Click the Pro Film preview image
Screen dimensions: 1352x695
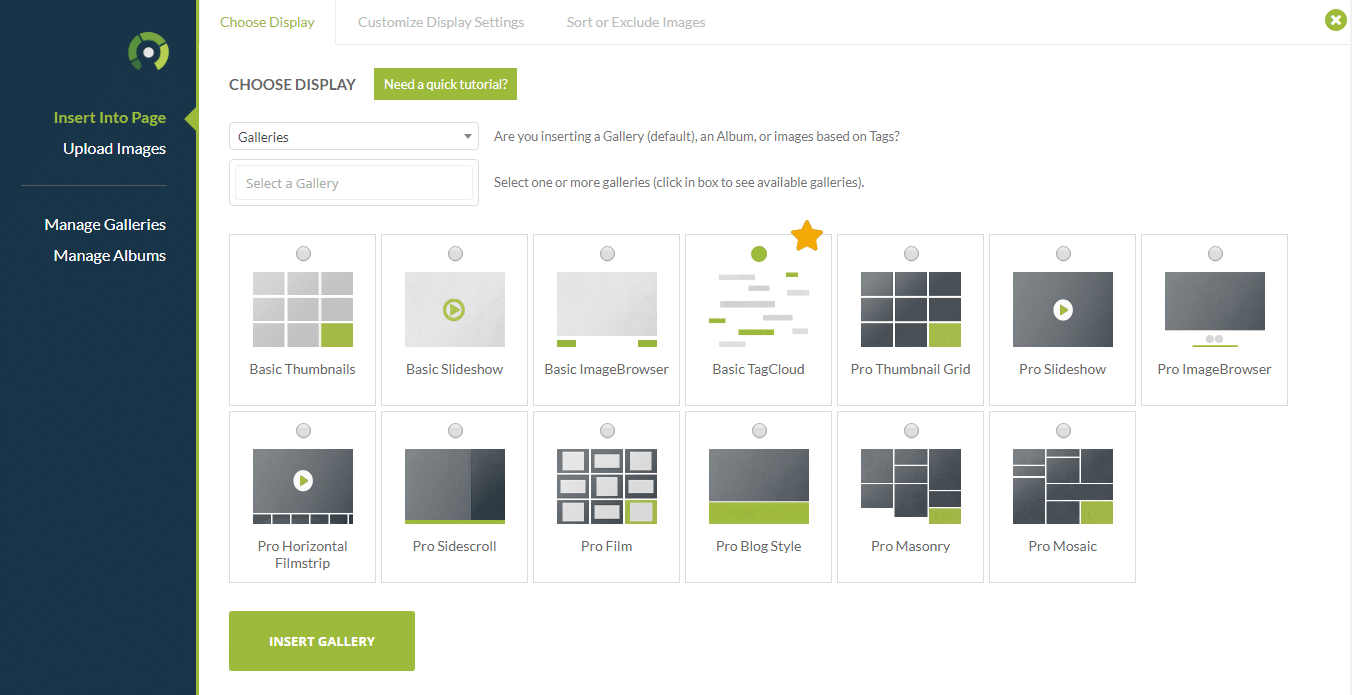[607, 486]
